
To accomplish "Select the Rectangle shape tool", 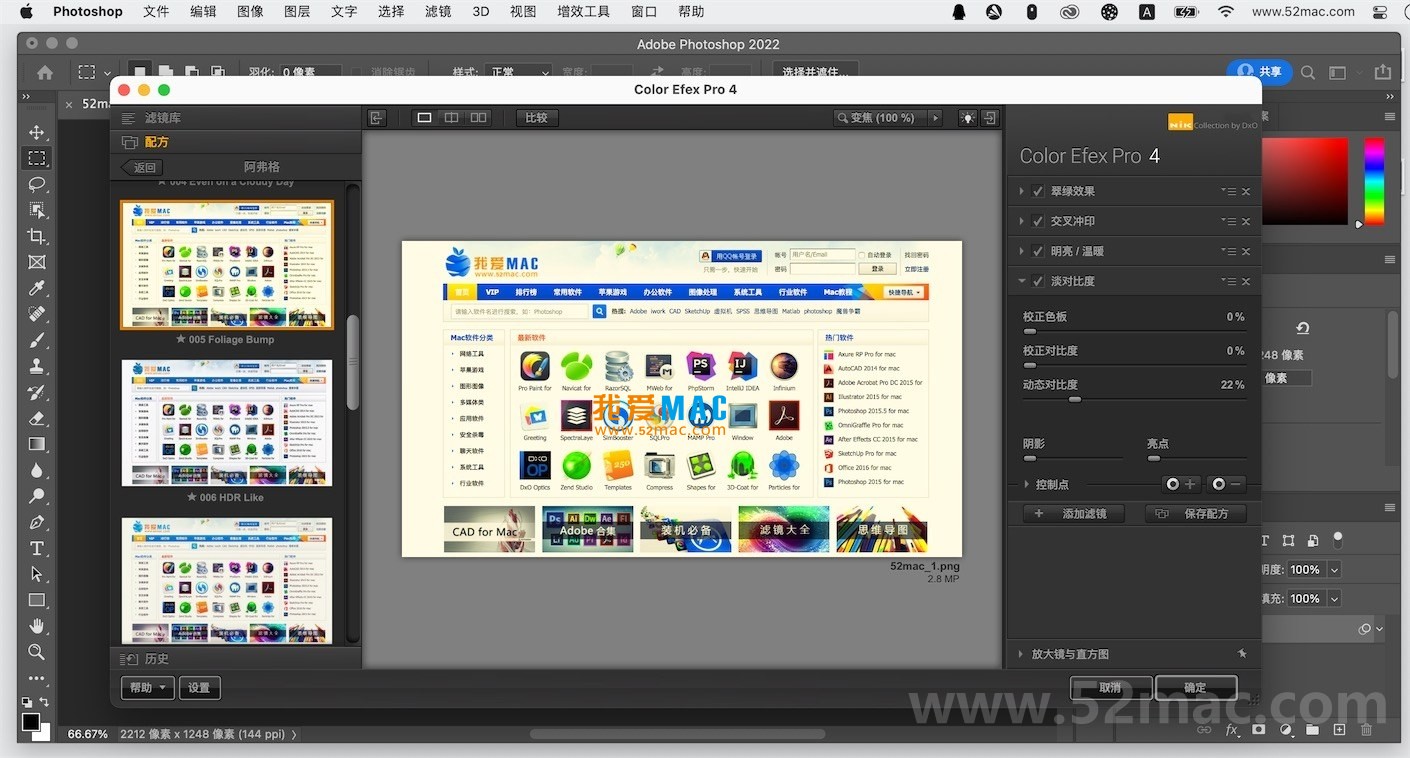I will [x=37, y=600].
